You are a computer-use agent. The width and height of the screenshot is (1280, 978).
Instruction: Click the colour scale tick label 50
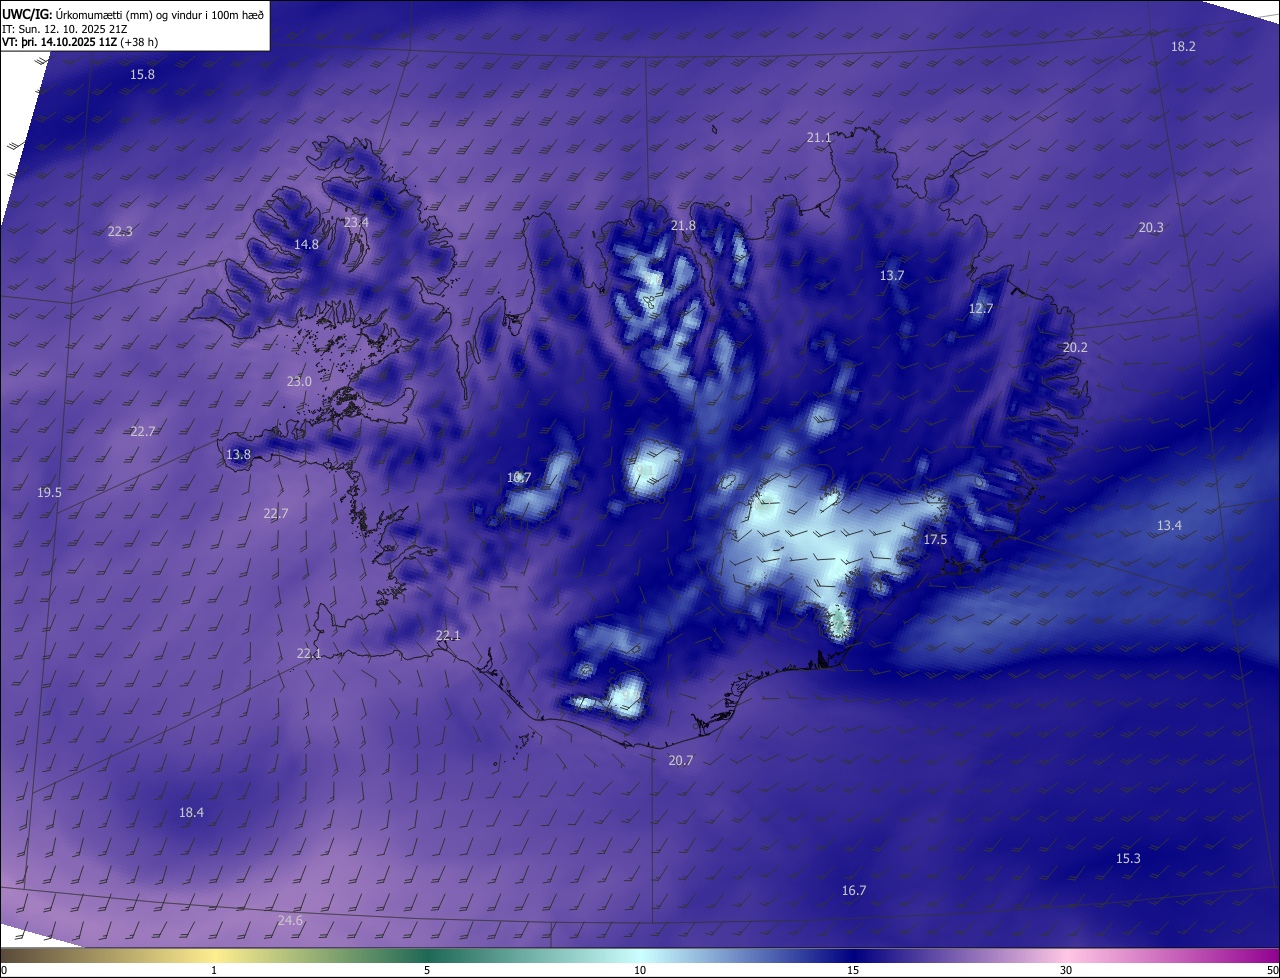point(1271,971)
